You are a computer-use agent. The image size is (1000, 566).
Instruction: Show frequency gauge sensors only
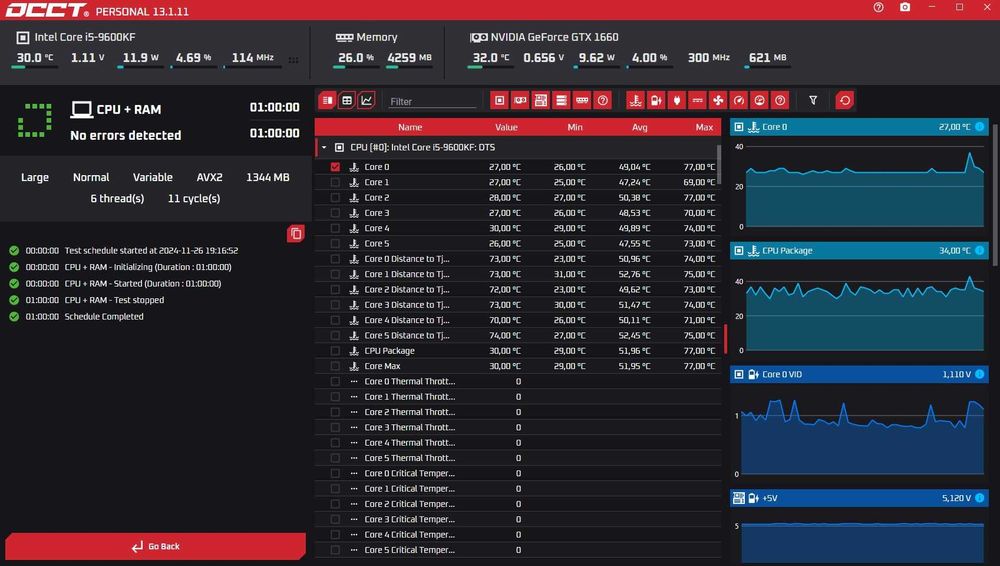point(739,100)
